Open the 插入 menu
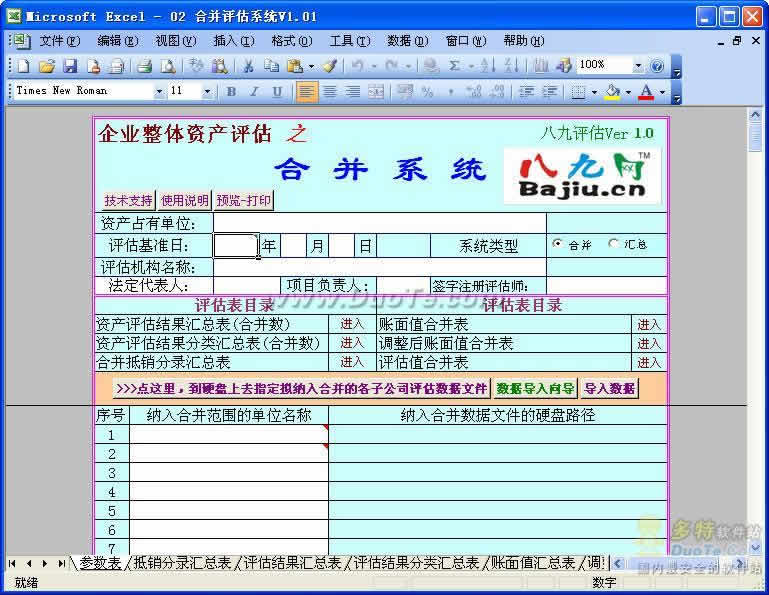 pyautogui.click(x=234, y=41)
